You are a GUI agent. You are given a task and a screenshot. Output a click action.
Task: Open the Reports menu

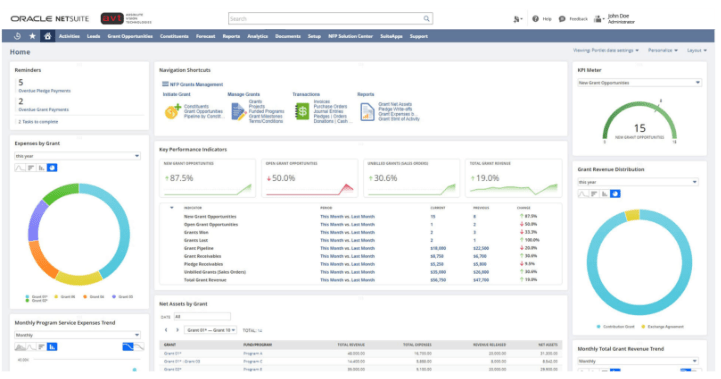point(231,36)
